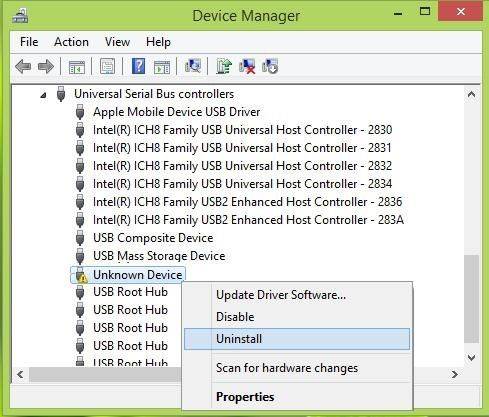Click the horizontal scrollbar left arrow

20,374
